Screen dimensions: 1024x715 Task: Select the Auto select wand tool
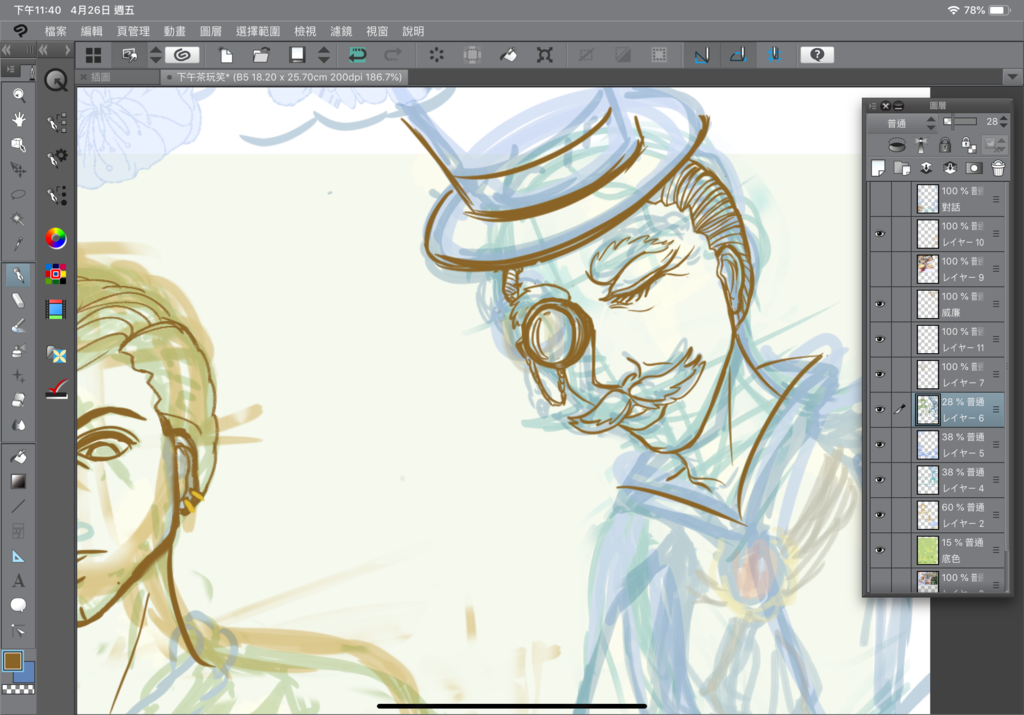[x=18, y=219]
